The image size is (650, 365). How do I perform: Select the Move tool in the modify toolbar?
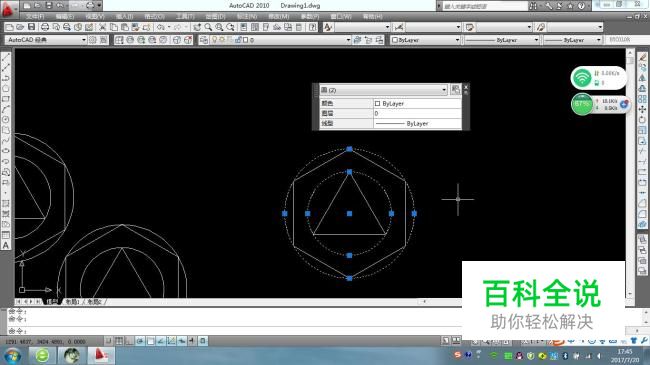(642, 110)
